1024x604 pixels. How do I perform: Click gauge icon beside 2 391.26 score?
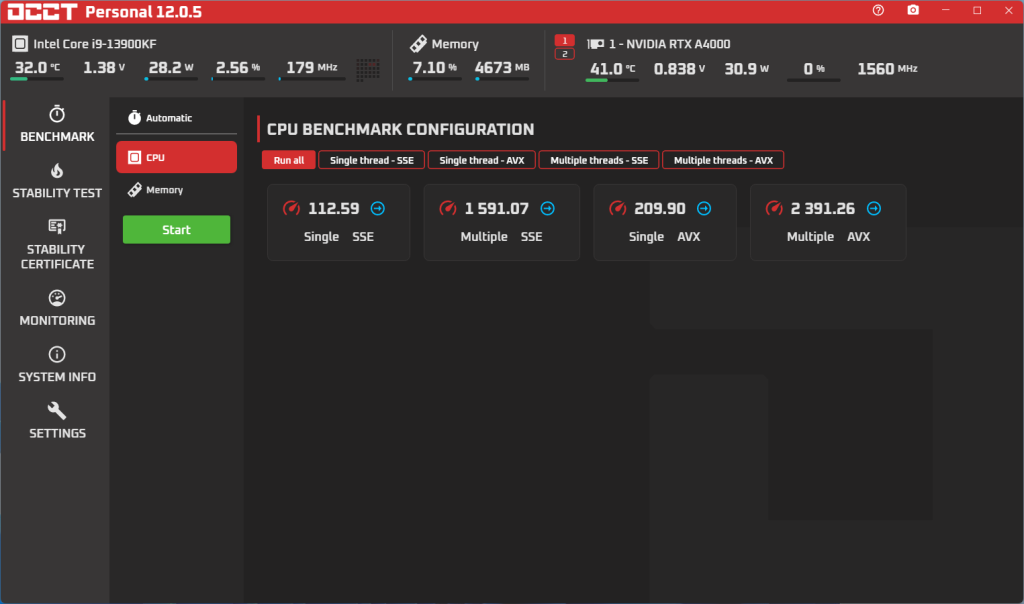[x=774, y=208]
